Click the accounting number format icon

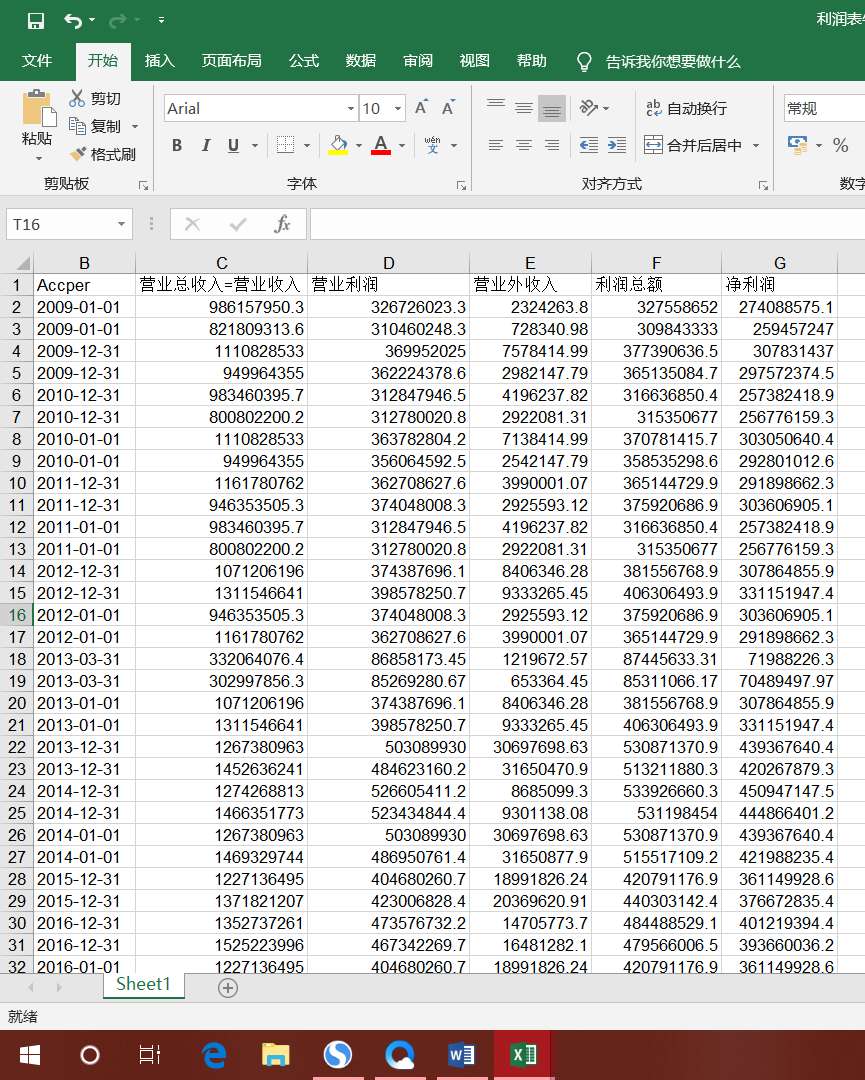coord(798,145)
